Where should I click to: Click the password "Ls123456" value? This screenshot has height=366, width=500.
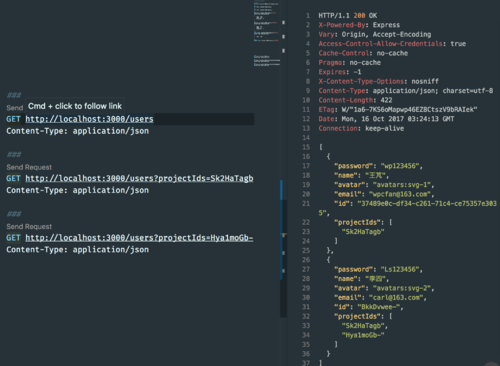pos(400,269)
